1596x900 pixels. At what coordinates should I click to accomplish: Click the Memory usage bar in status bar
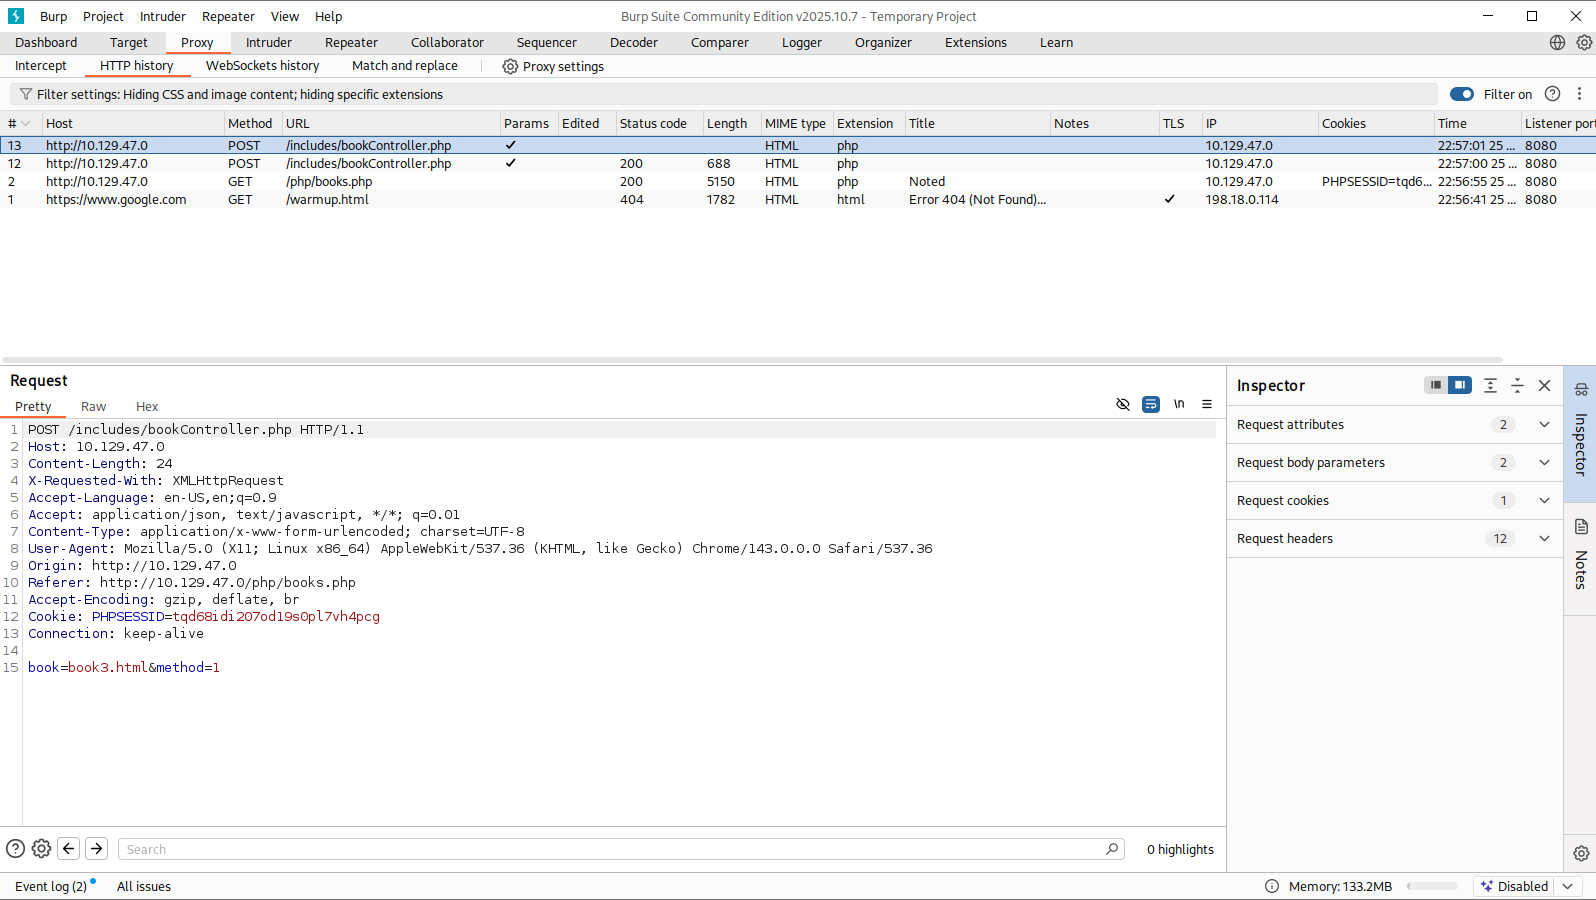[1432, 886]
